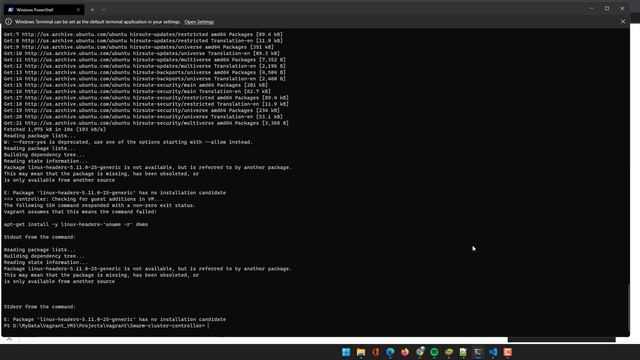Click the PS D:\MyData\Vagrant_VMS prompt line
The width and height of the screenshot is (640, 360).
click(x=107, y=326)
